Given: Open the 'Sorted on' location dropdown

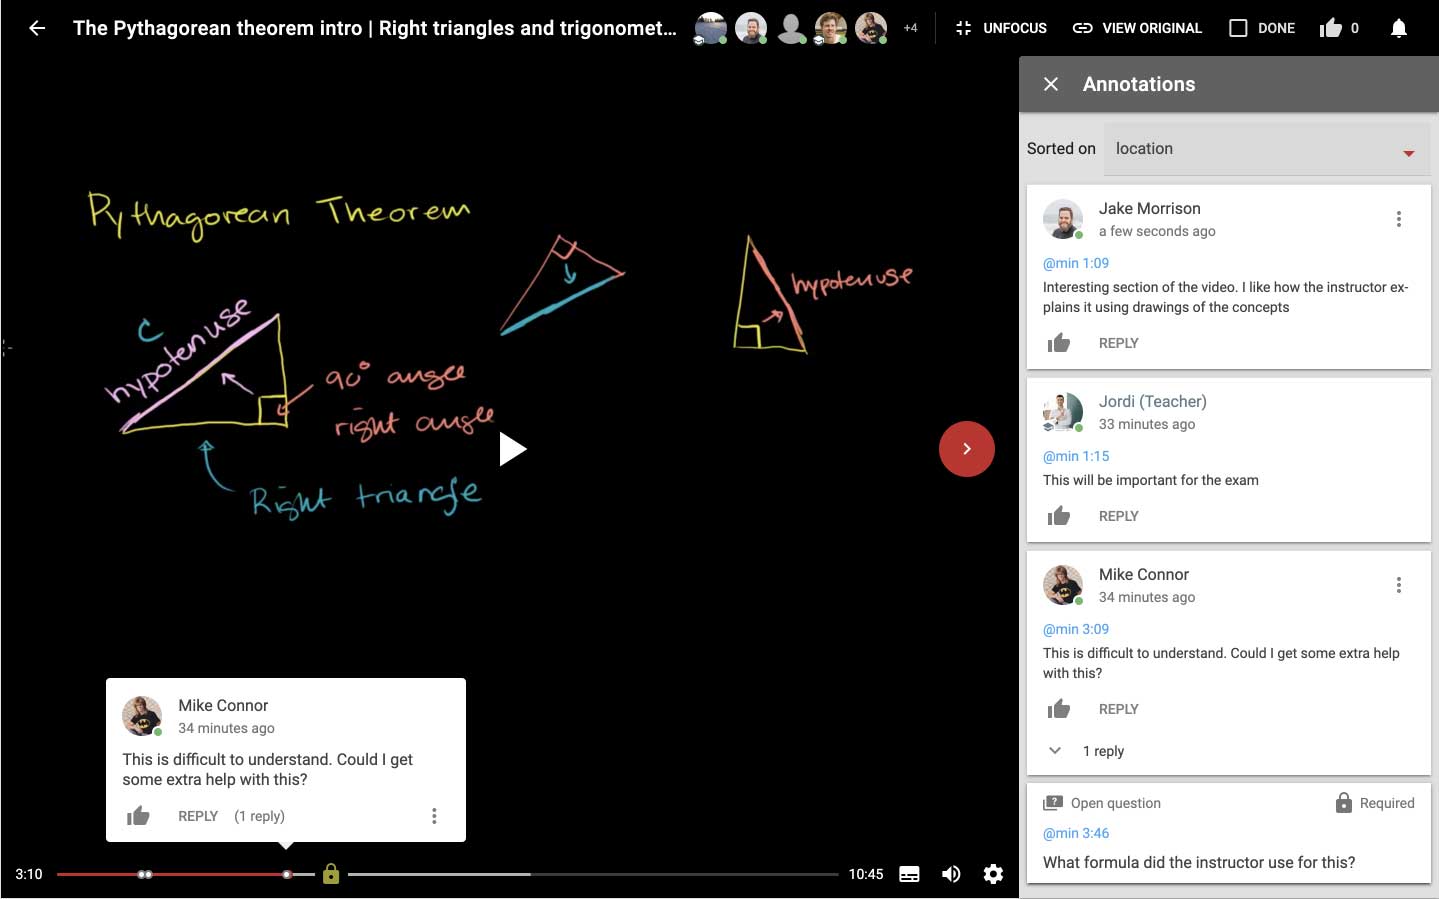Looking at the screenshot, I should pyautogui.click(x=1266, y=149).
